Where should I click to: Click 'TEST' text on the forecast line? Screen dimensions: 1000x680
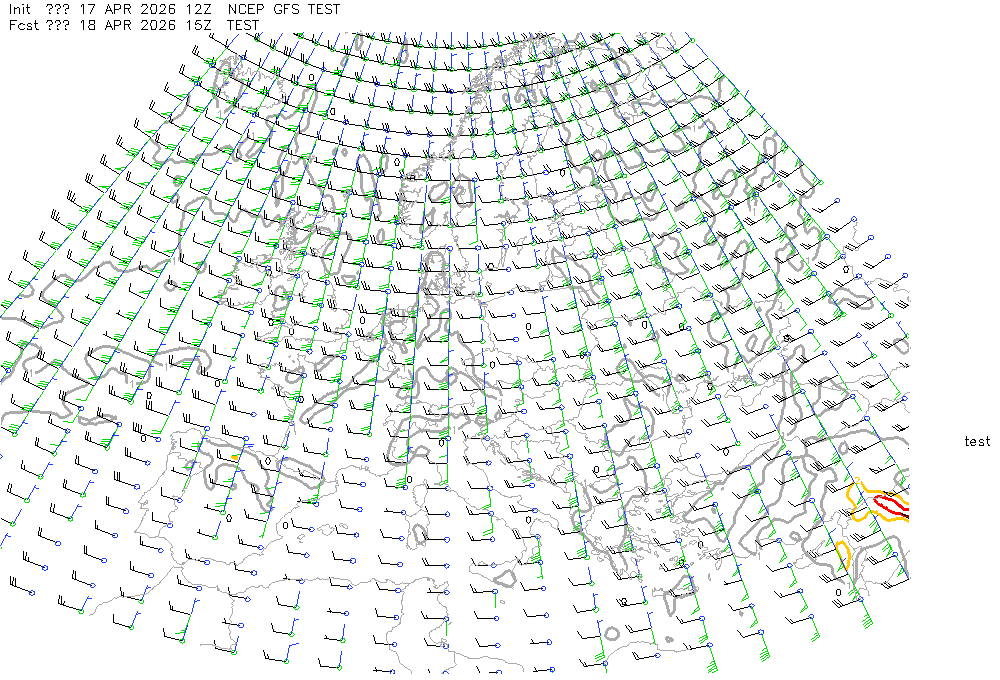(243, 25)
